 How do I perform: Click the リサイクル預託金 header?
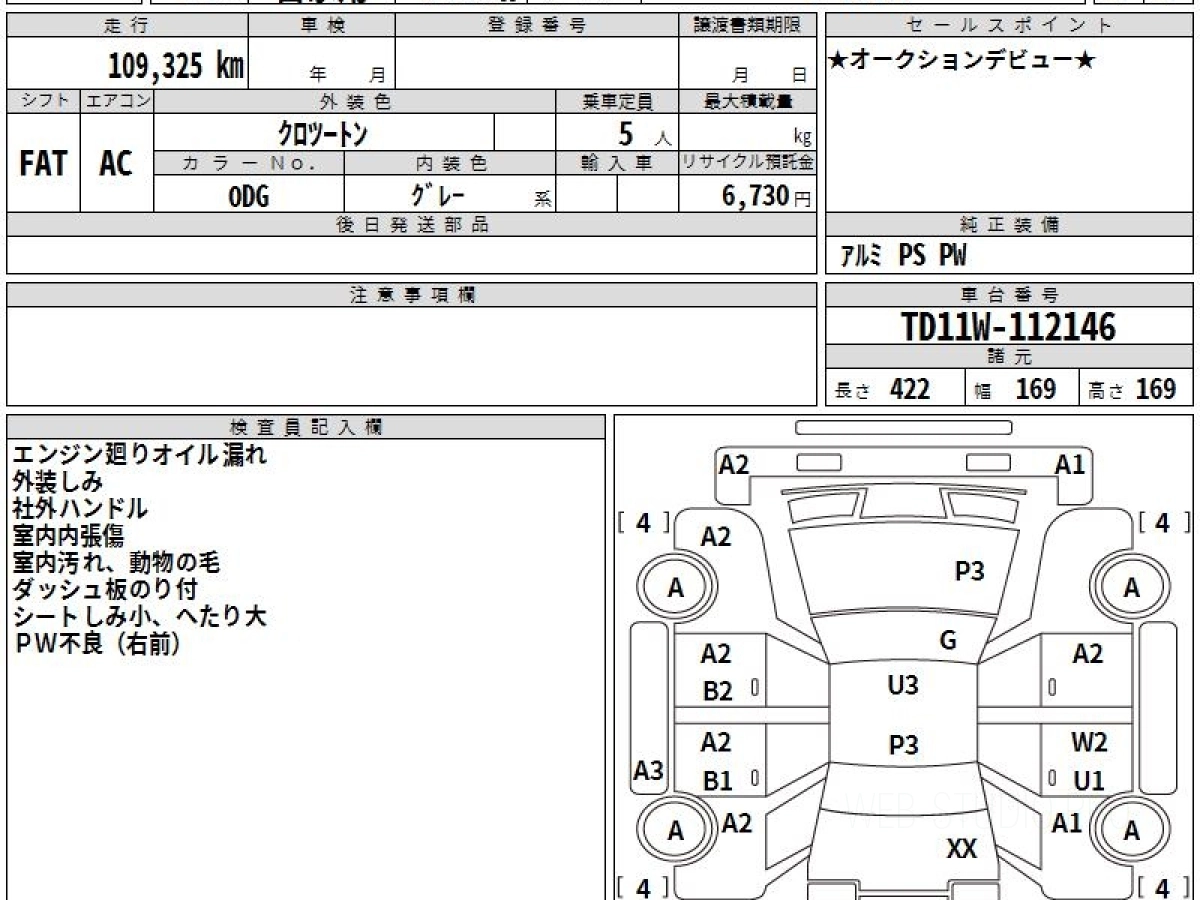(747, 163)
